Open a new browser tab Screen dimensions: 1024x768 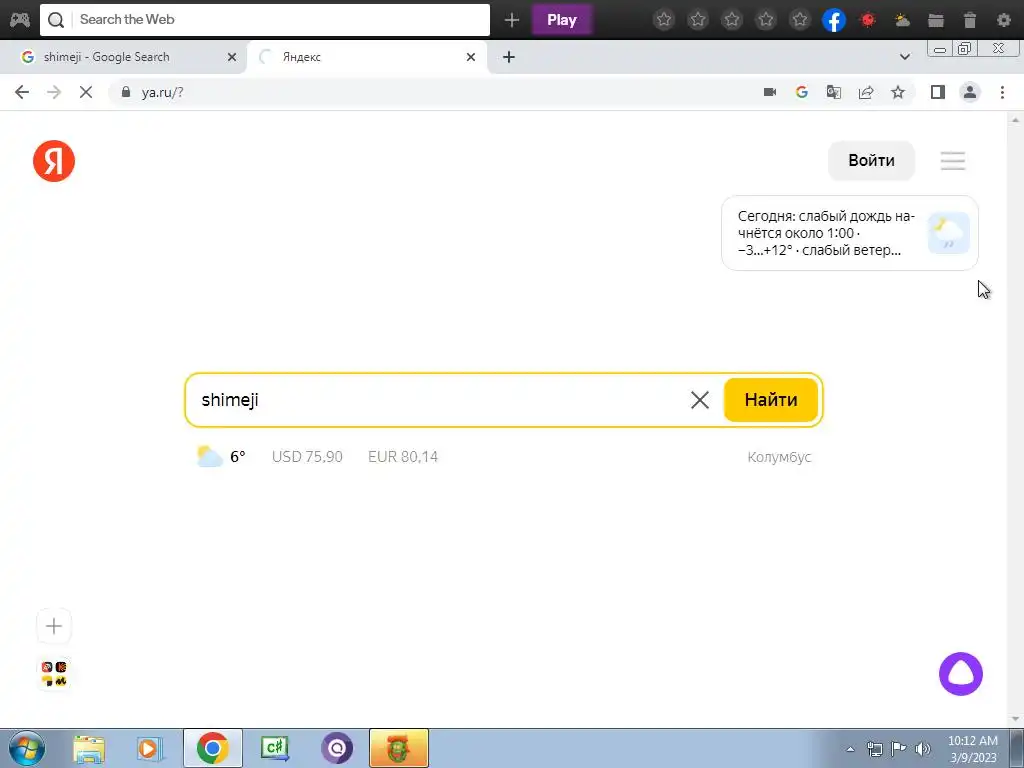509,57
